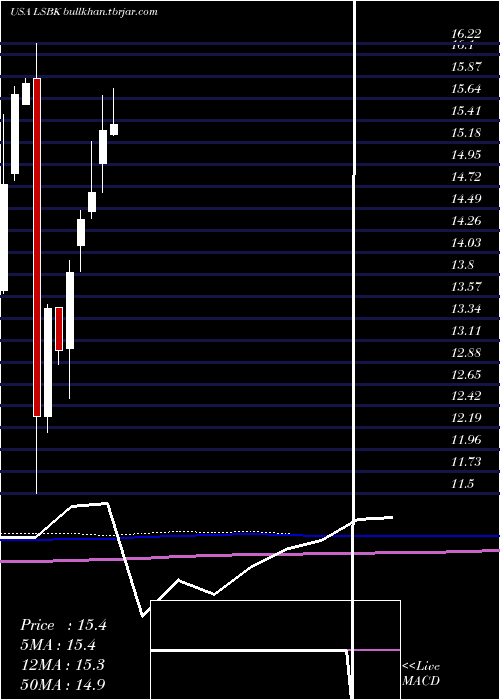
Task: Click the 11.73 price axis label
Action: 466,462
